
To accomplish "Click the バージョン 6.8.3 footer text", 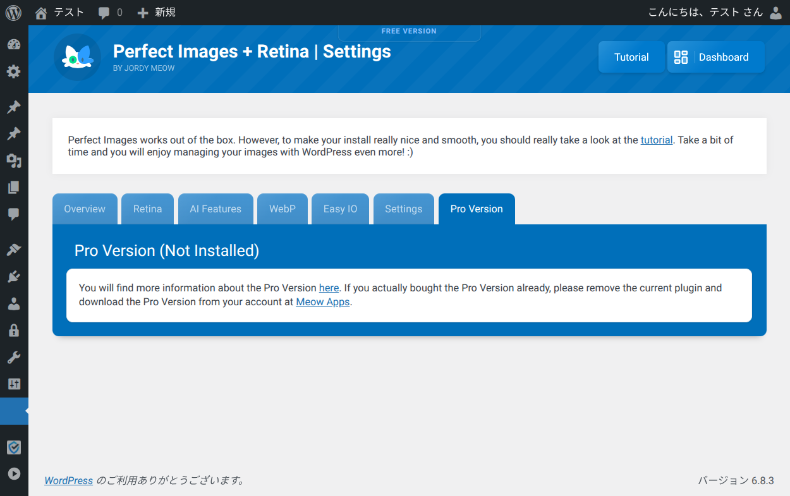I will click(736, 480).
